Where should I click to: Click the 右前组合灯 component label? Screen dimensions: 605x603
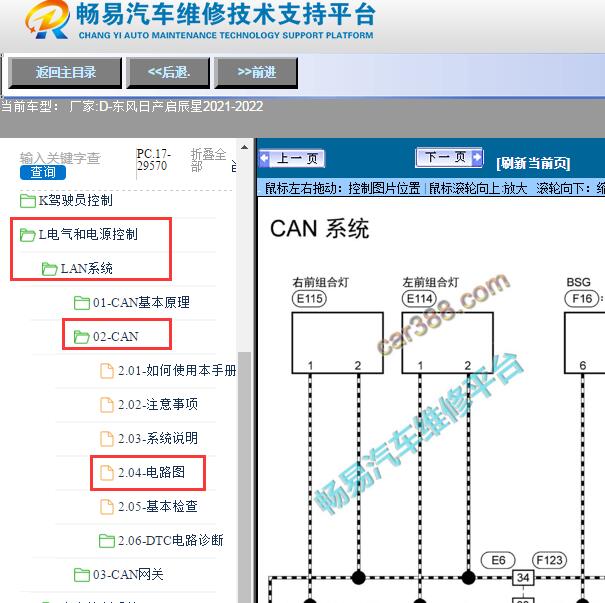(320, 282)
